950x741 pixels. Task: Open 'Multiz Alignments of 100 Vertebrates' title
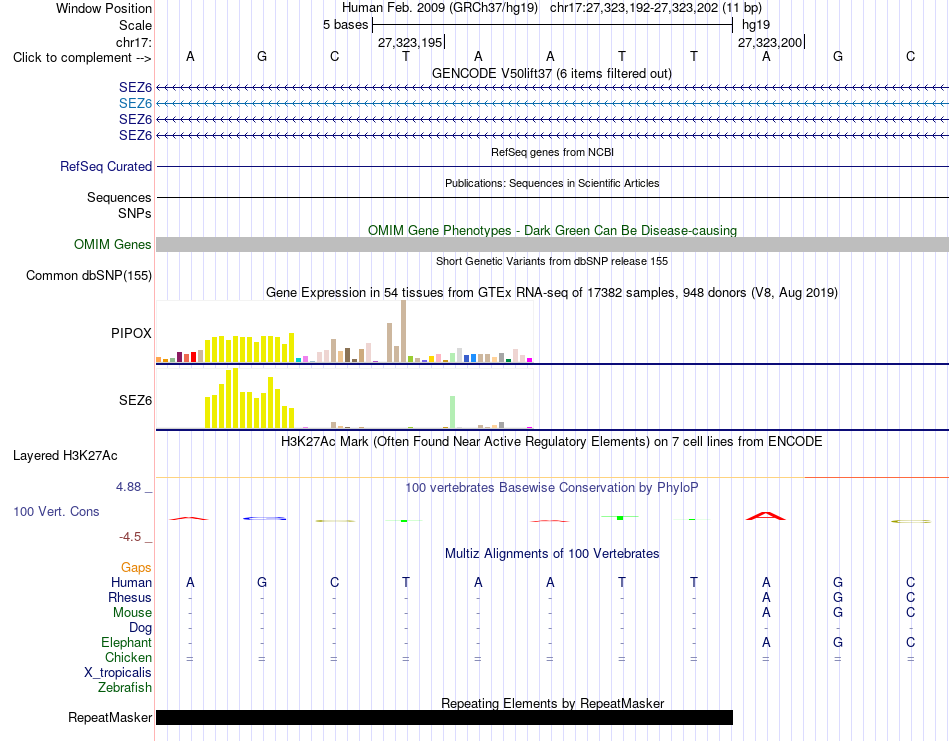[x=552, y=553]
